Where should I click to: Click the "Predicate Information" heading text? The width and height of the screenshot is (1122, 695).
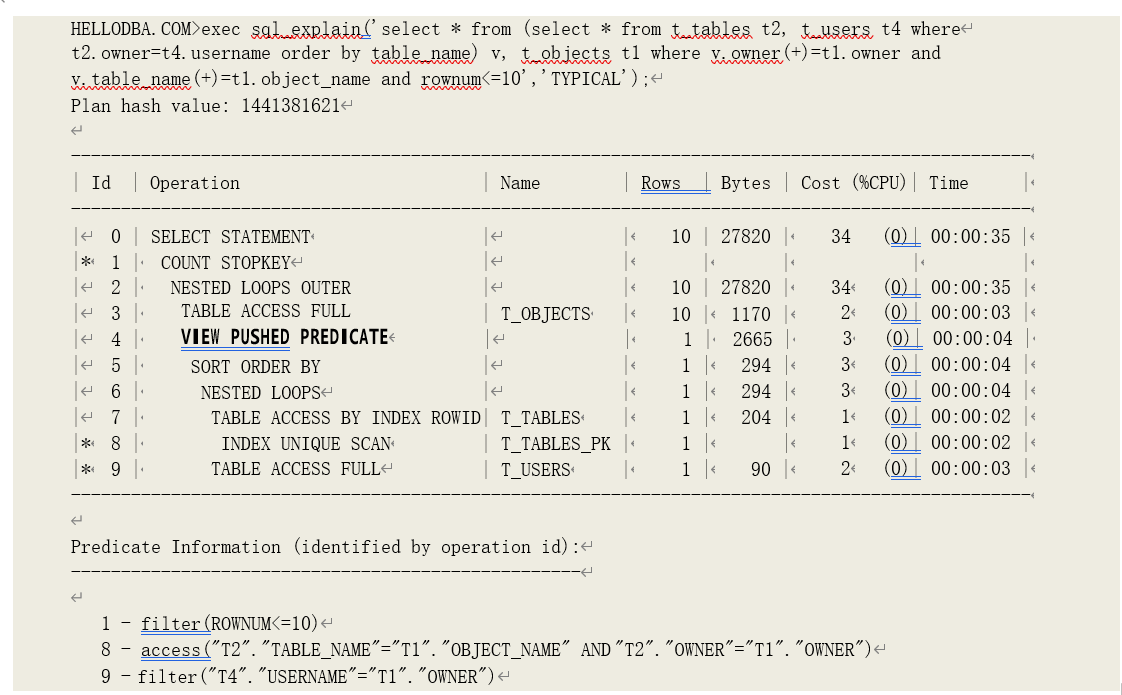tap(176, 547)
